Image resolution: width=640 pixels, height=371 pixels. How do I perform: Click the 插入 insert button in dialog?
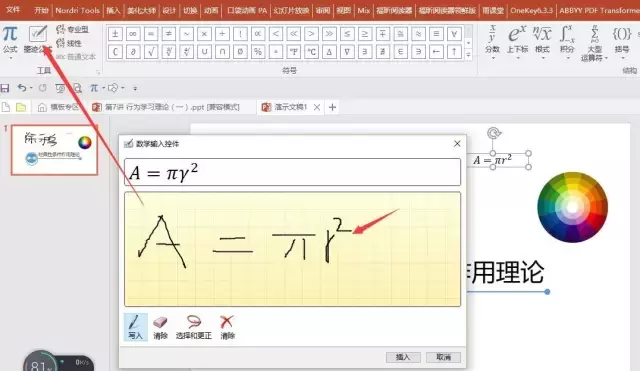403,357
